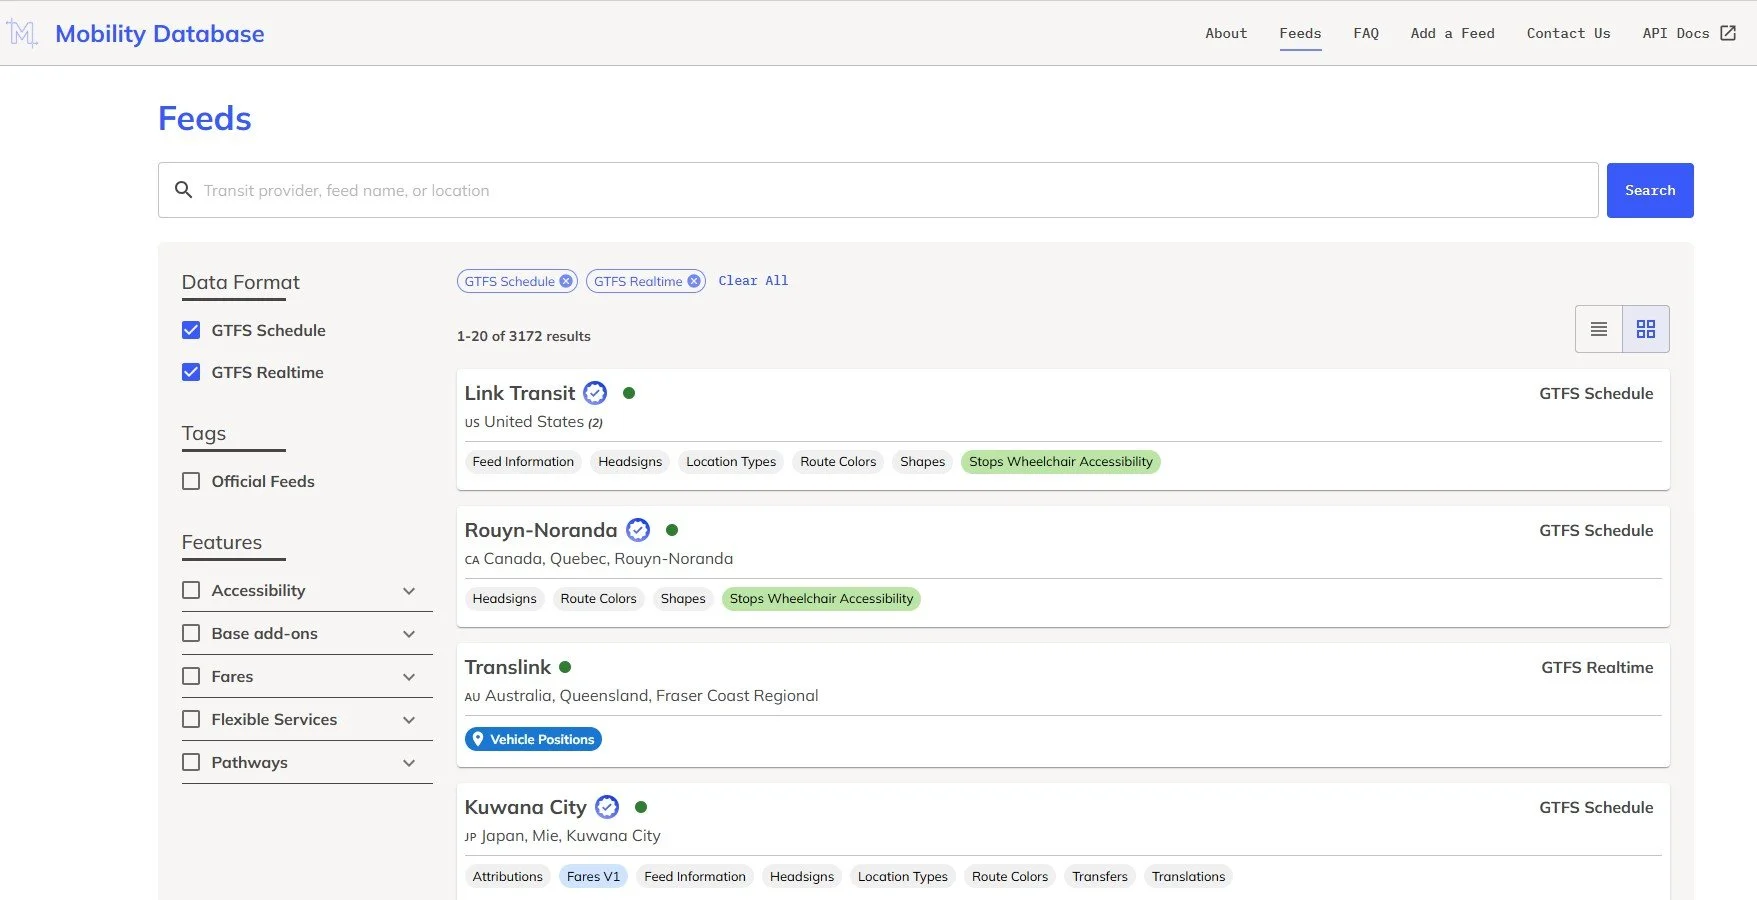Go to the Feeds nav tab

tap(1300, 33)
